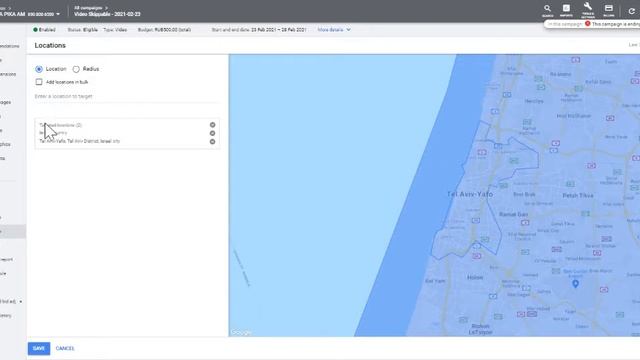The image size is (640, 360).
Task: Click the campaign budget text
Action: (164, 30)
